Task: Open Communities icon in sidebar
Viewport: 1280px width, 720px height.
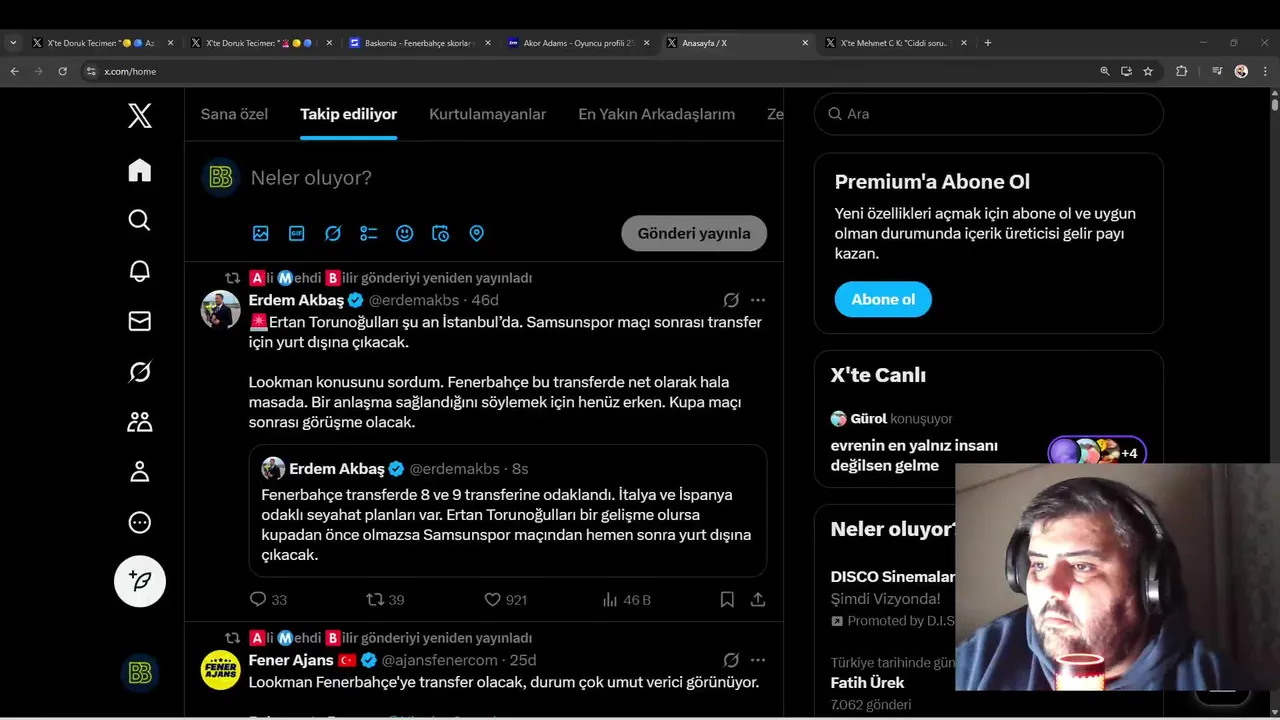Action: pos(140,422)
